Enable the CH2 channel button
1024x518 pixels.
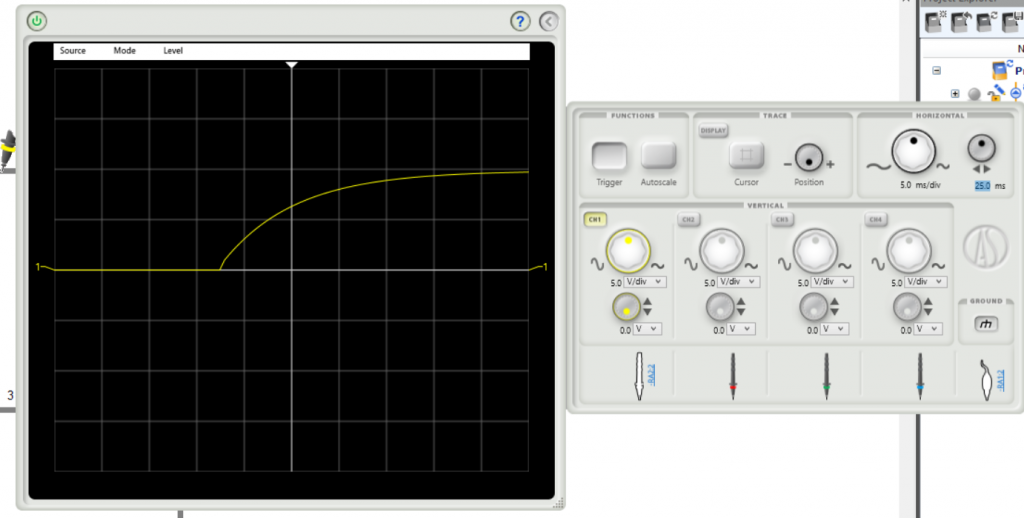click(688, 219)
